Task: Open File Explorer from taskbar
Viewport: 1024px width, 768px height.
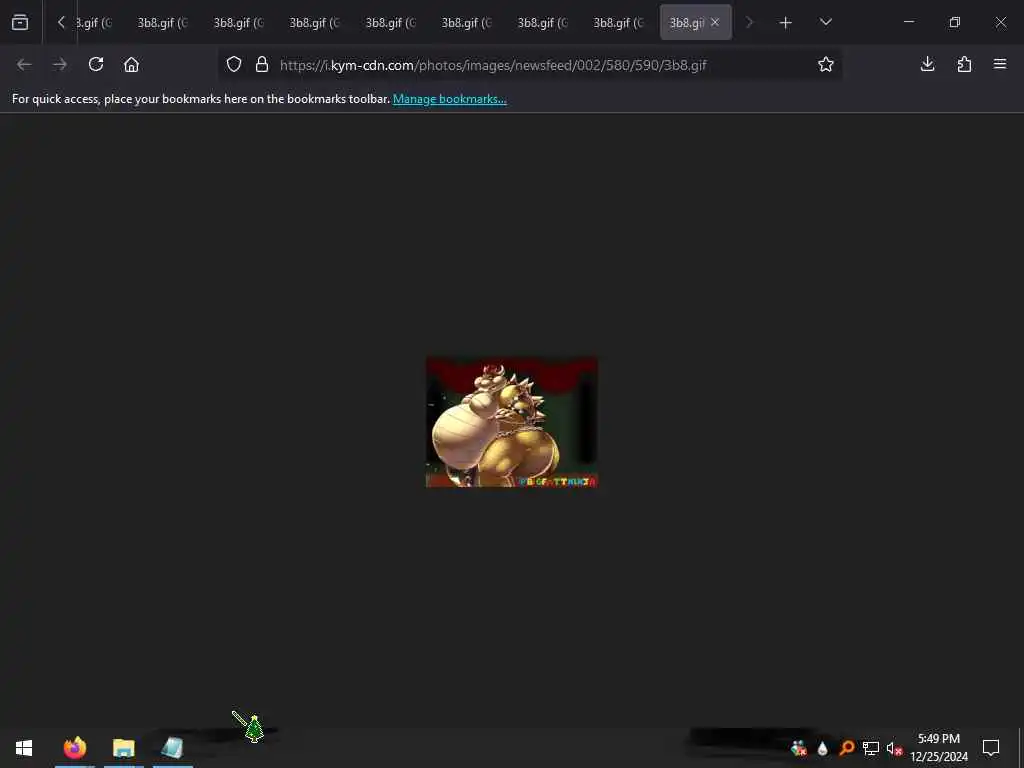Action: 123,748
